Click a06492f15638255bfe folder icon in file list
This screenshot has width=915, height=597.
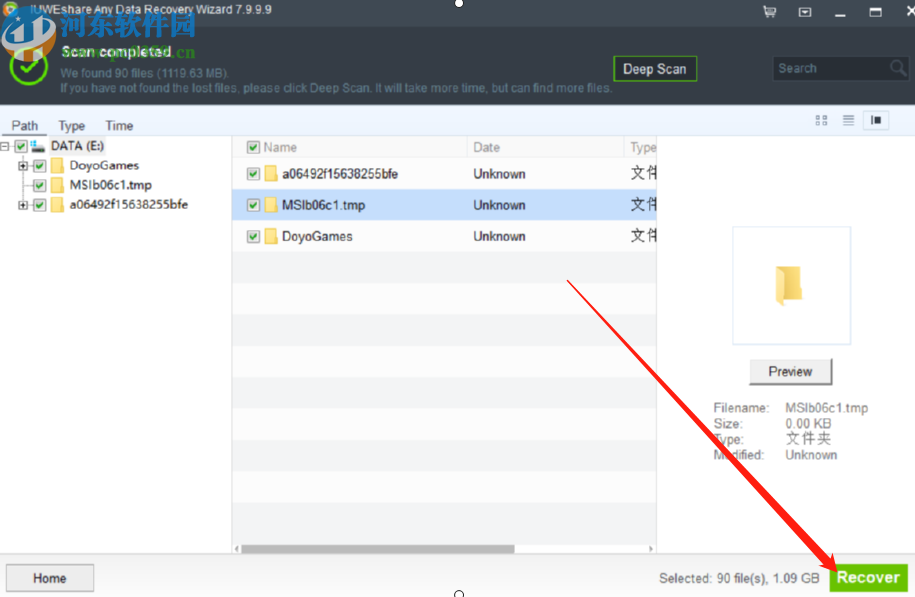pyautogui.click(x=271, y=174)
